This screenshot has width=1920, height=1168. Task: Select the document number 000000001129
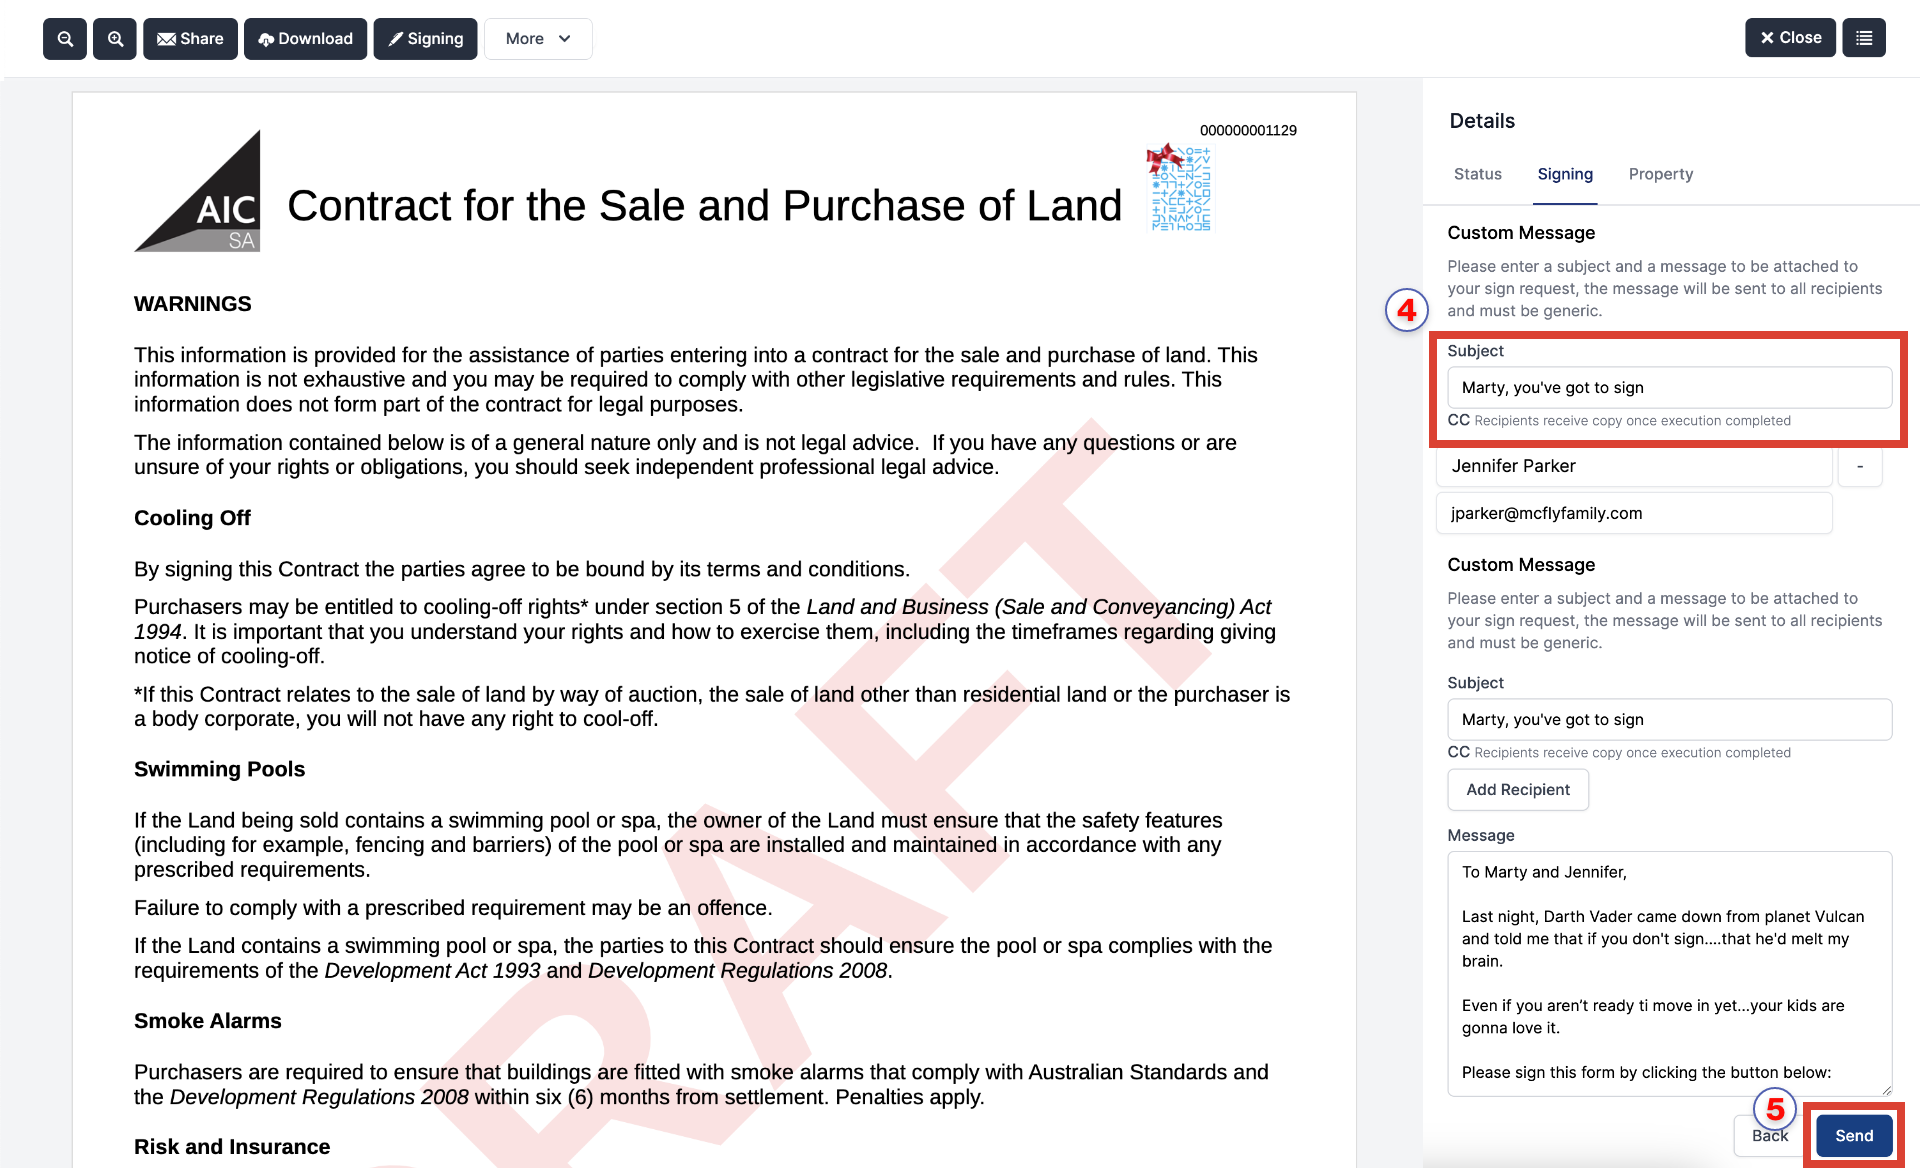pyautogui.click(x=1248, y=131)
